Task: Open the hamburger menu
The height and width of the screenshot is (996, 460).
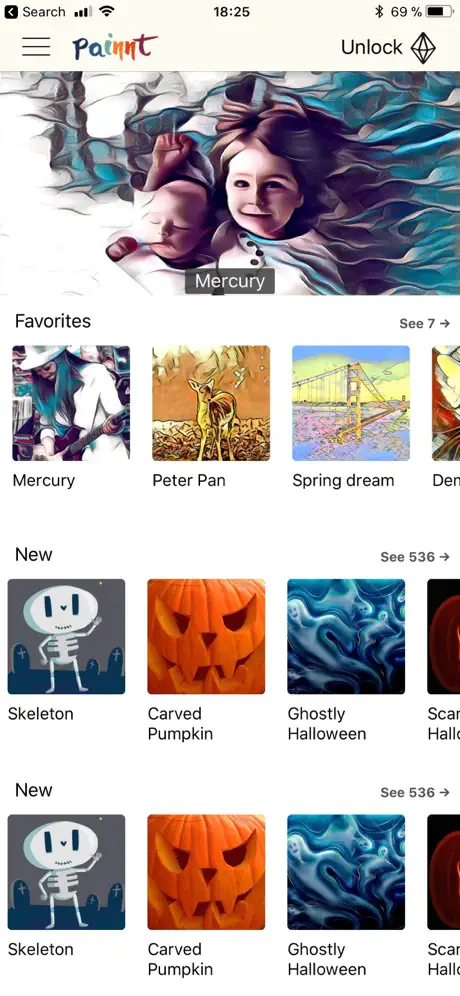Action: point(36,47)
